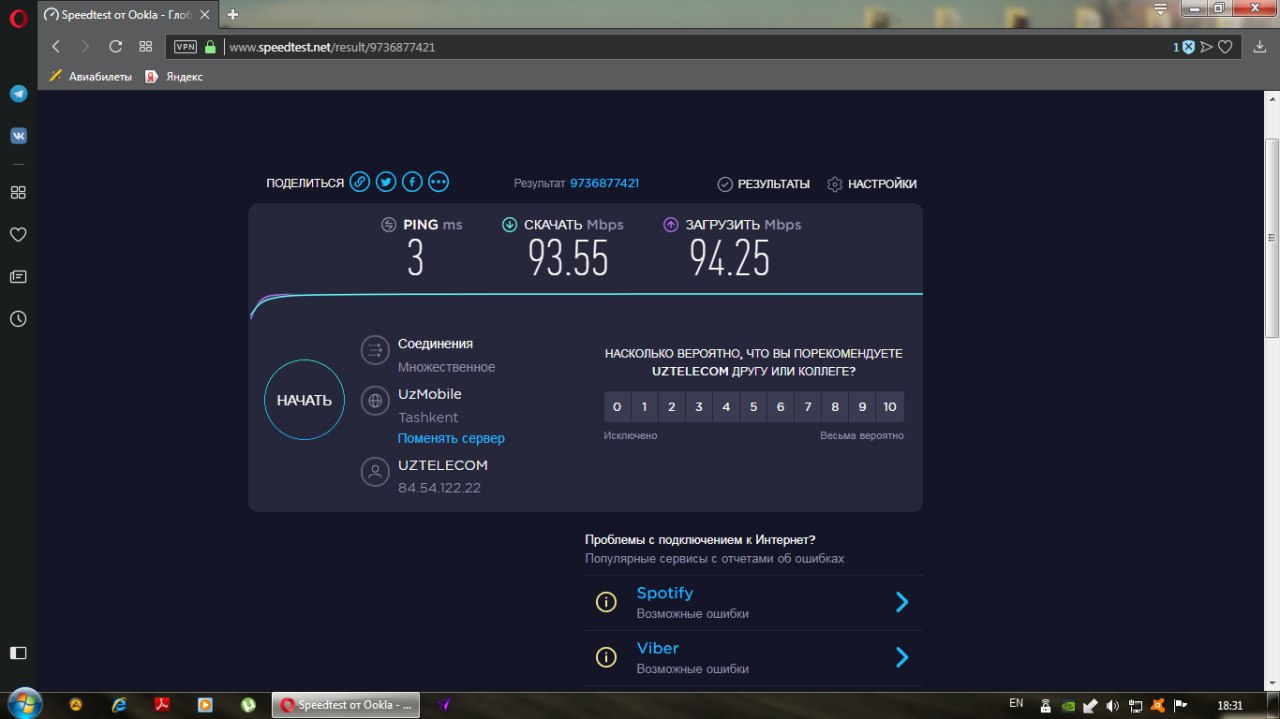Rate recommendation score 3

click(x=699, y=407)
